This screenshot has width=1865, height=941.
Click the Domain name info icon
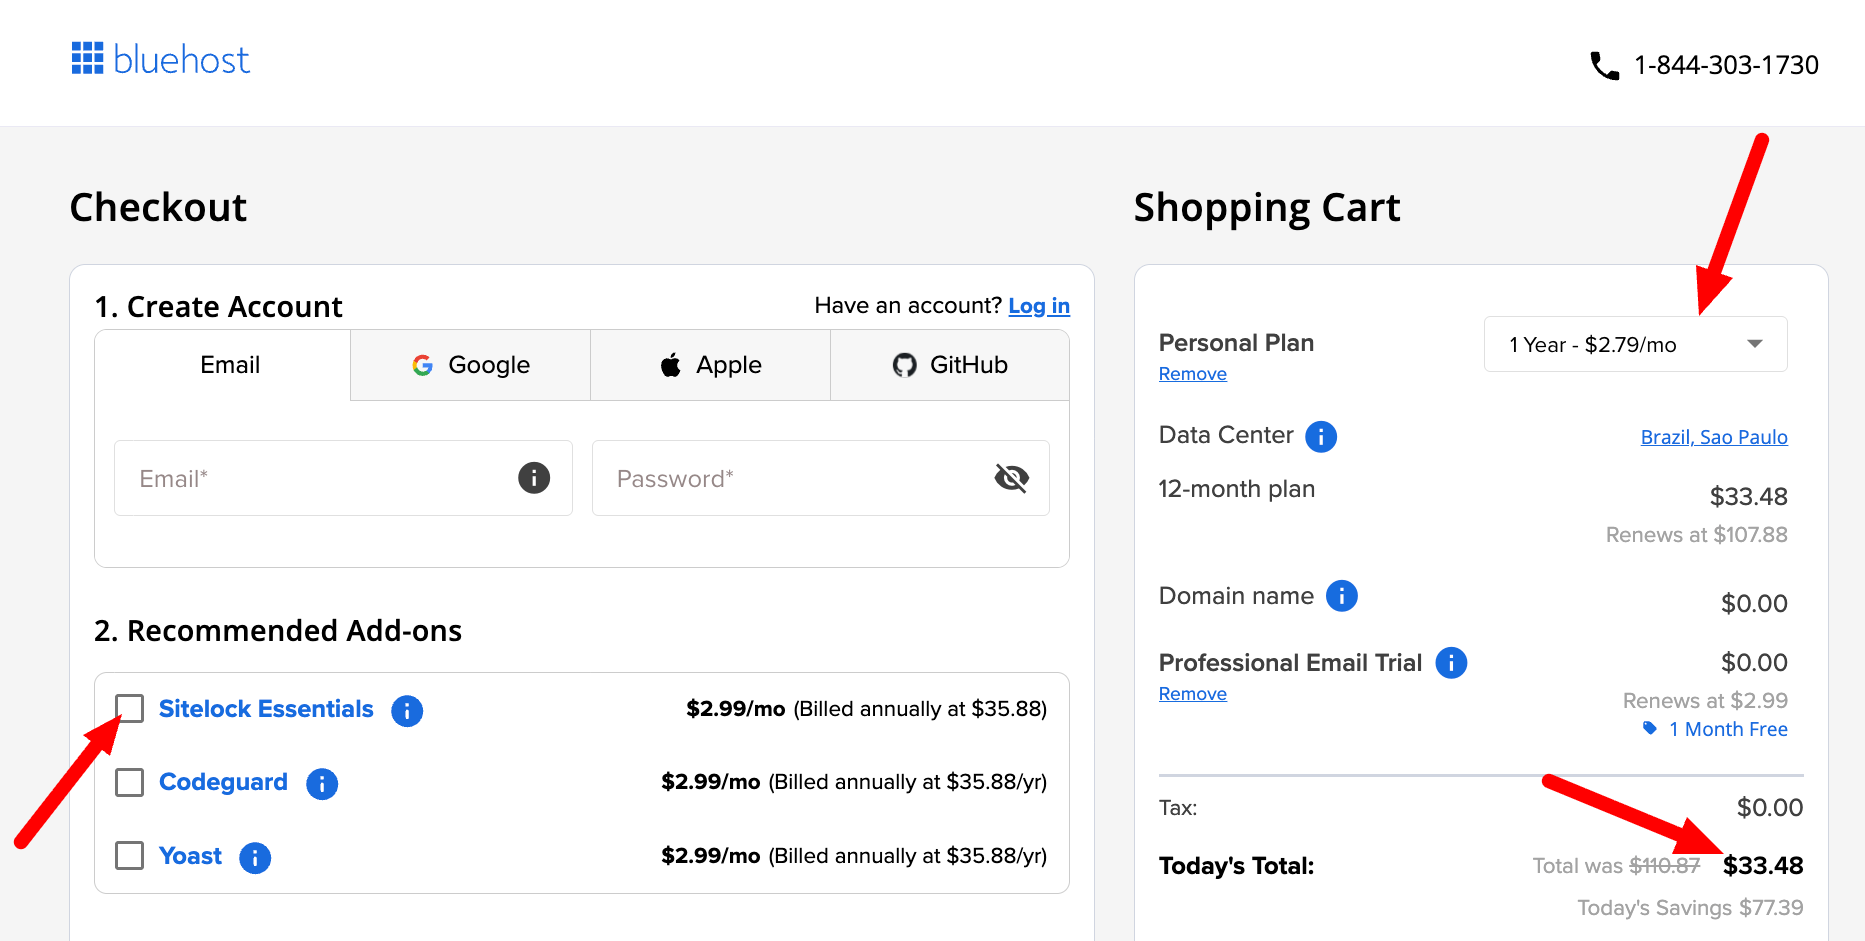(1340, 596)
